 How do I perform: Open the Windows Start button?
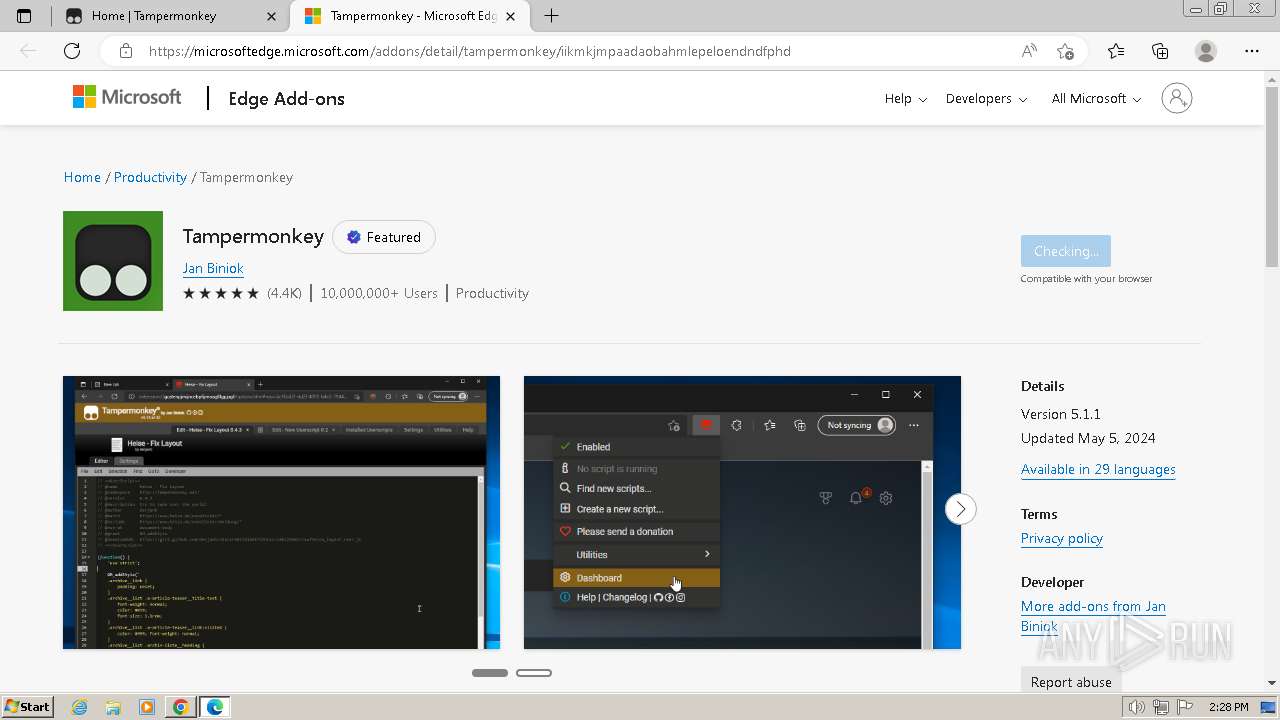[27, 706]
